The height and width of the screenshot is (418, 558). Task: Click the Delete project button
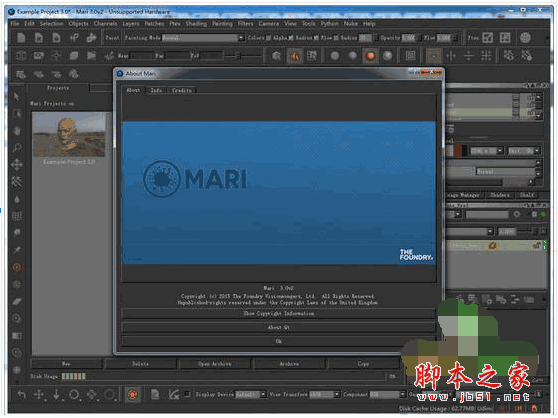tap(141, 364)
